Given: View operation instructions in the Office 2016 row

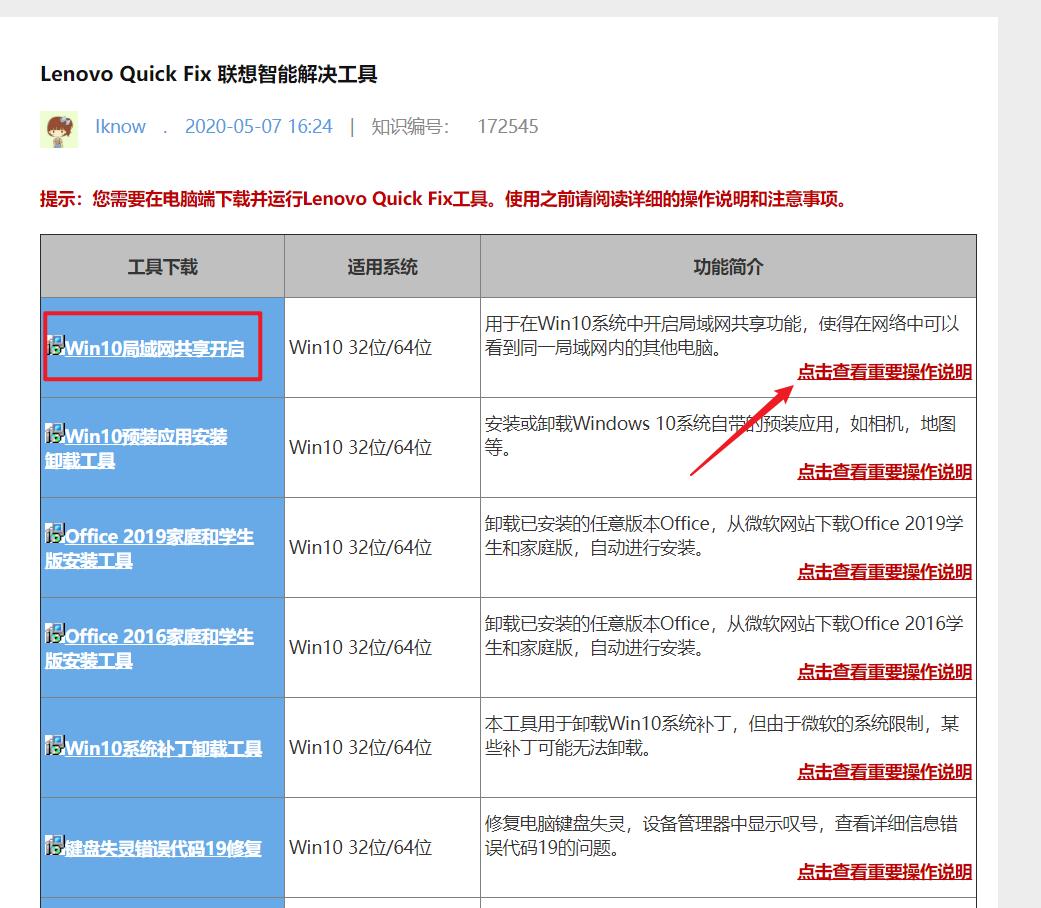Looking at the screenshot, I should click(x=884, y=671).
